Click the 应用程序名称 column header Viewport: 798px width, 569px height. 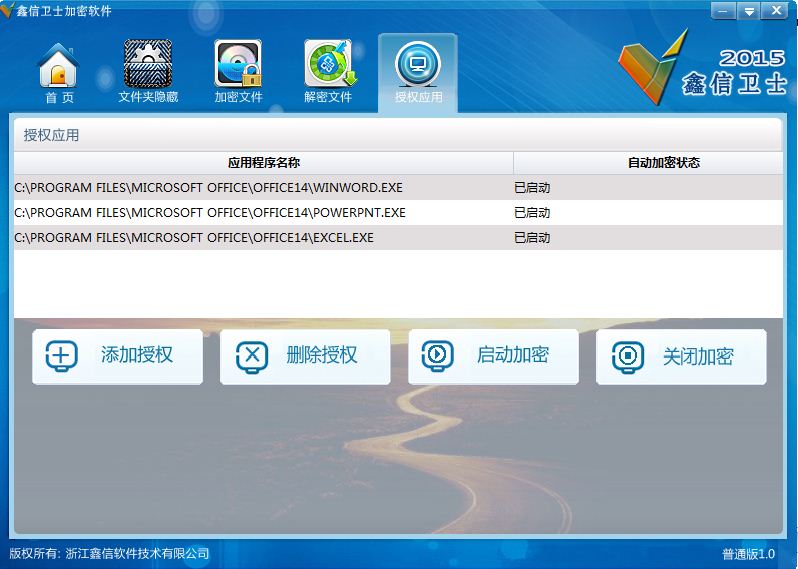(x=263, y=163)
